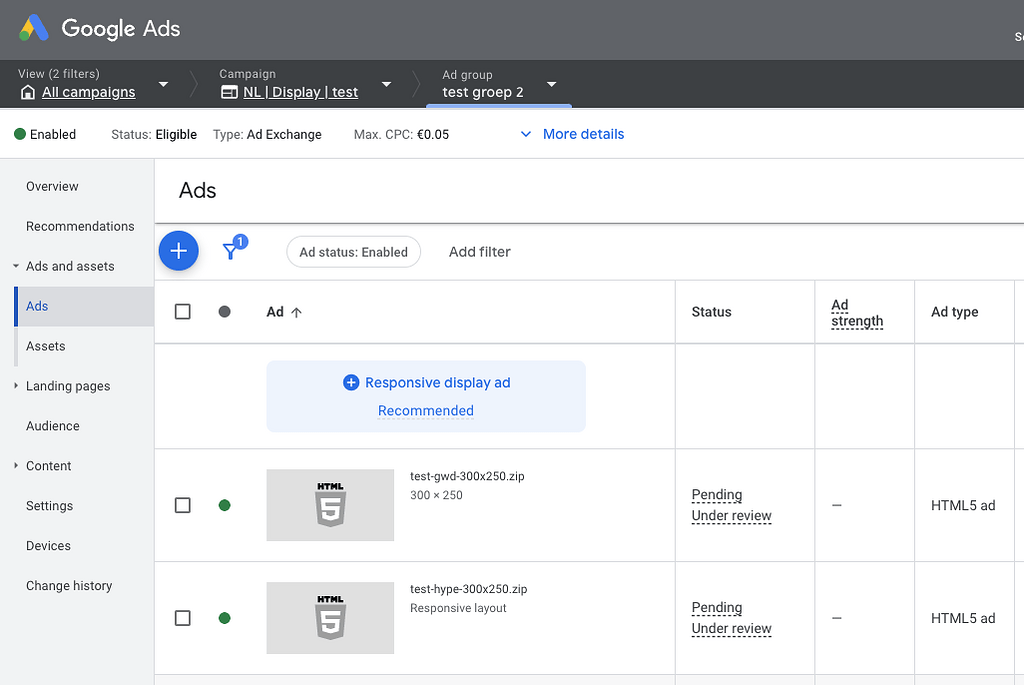Click the campaign icon next to NL | Display | test

click(228, 91)
